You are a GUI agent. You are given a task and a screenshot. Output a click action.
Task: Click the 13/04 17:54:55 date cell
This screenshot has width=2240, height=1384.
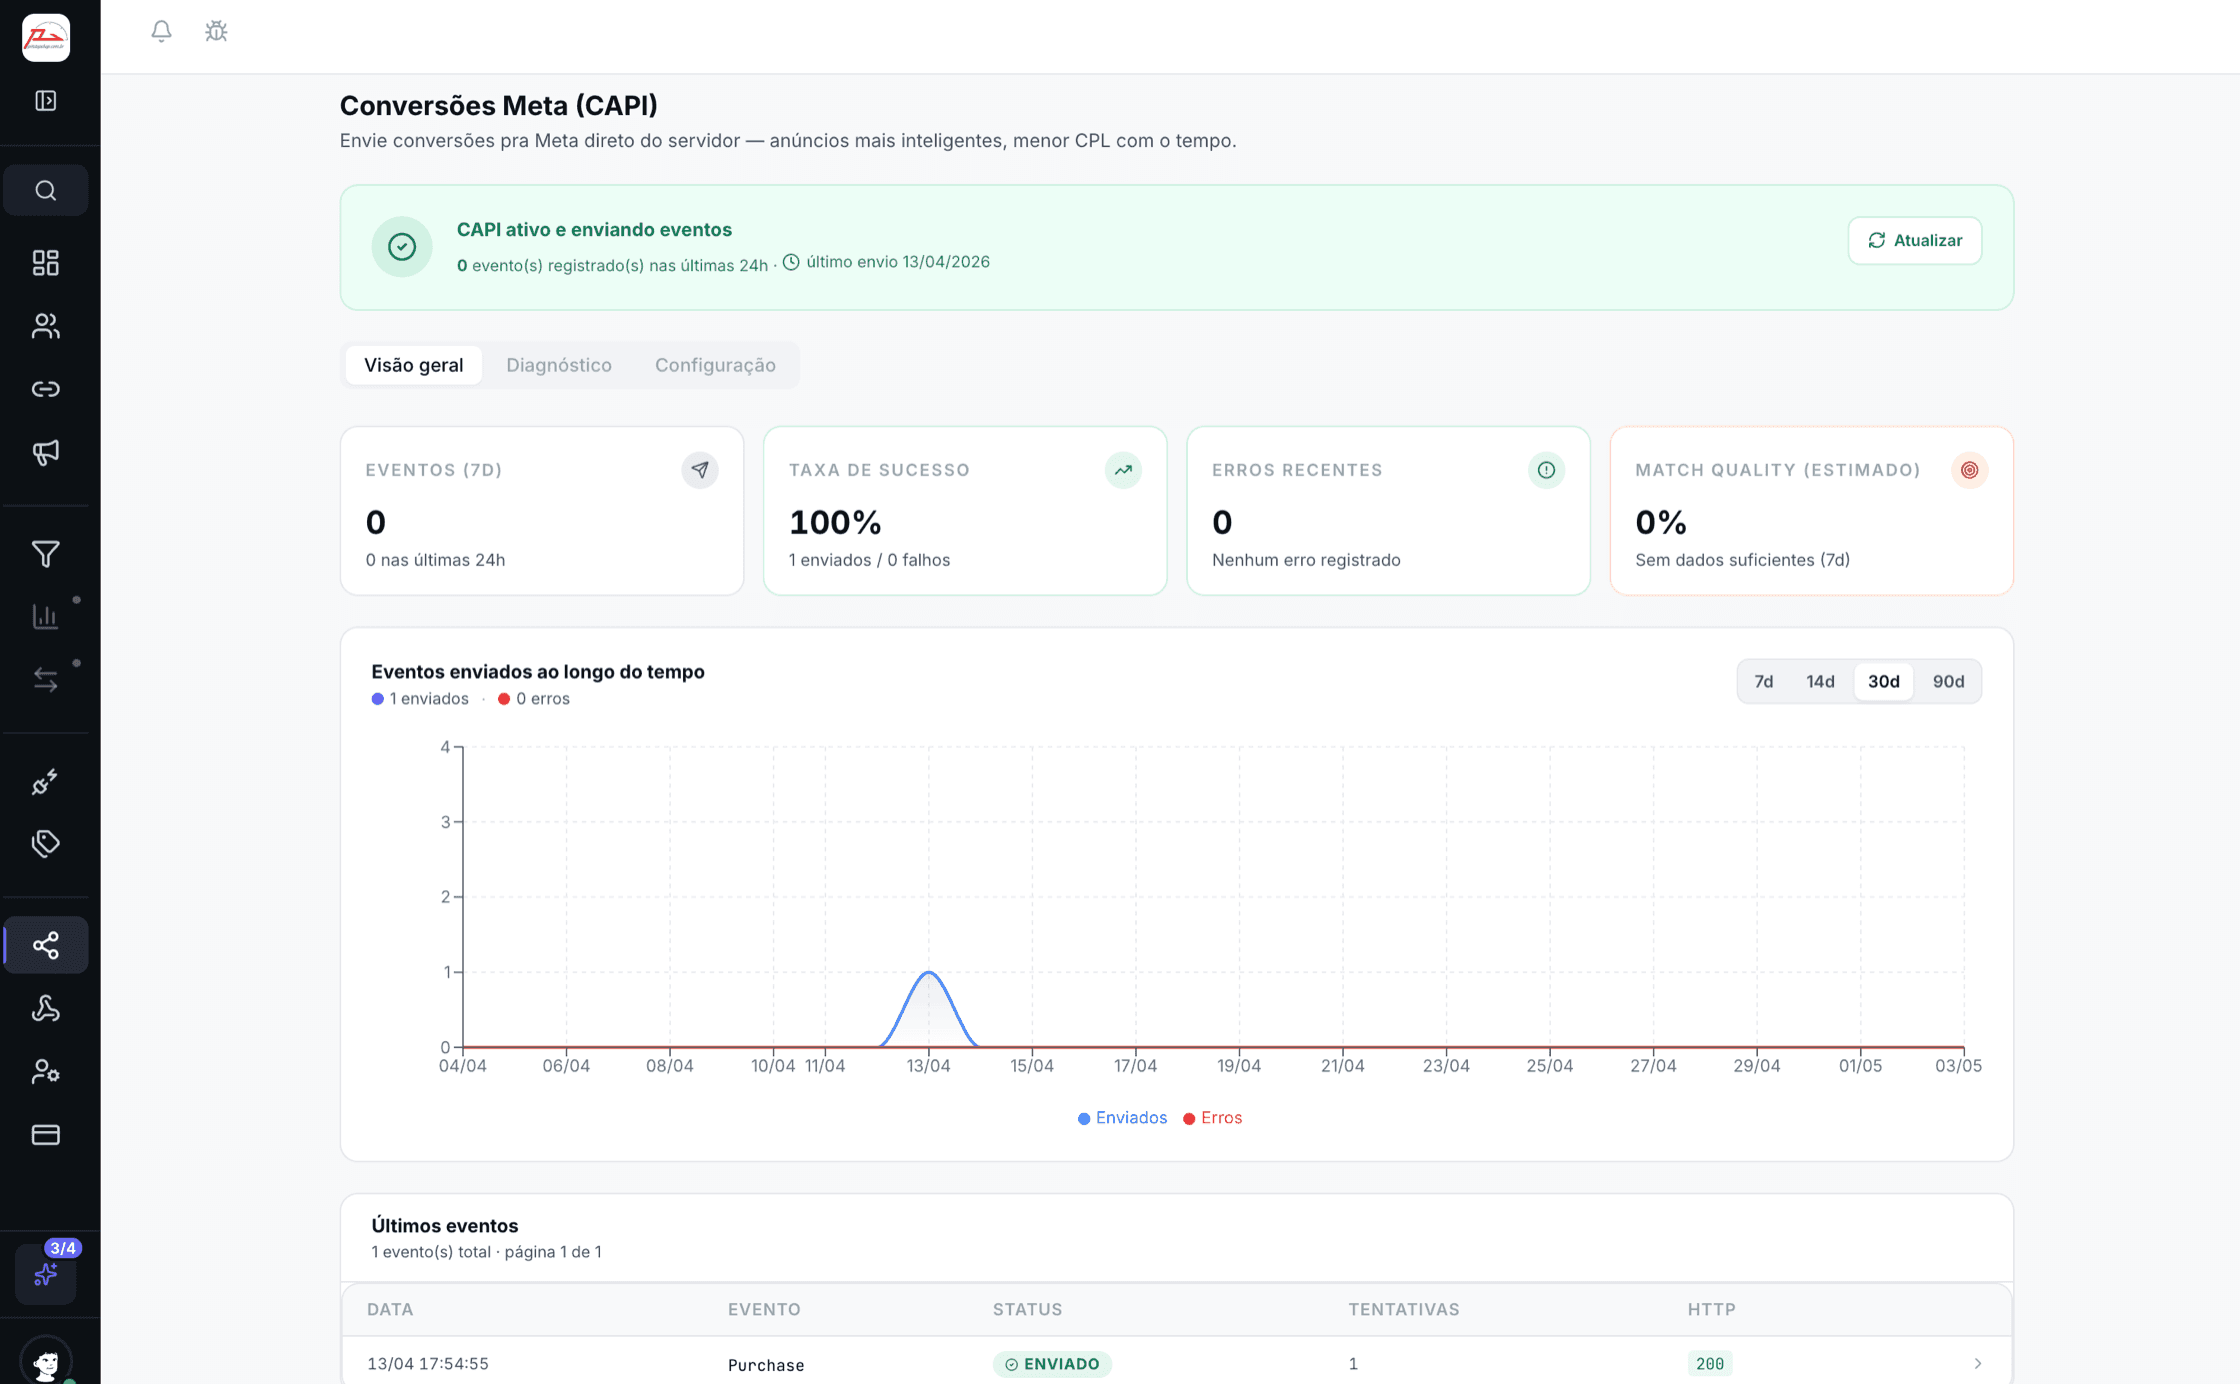[x=428, y=1364]
